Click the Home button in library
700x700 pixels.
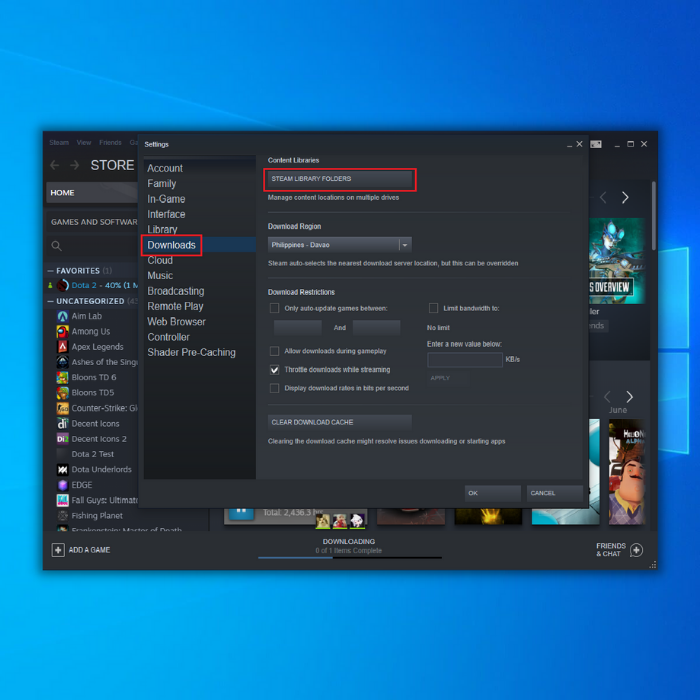click(x=92, y=193)
